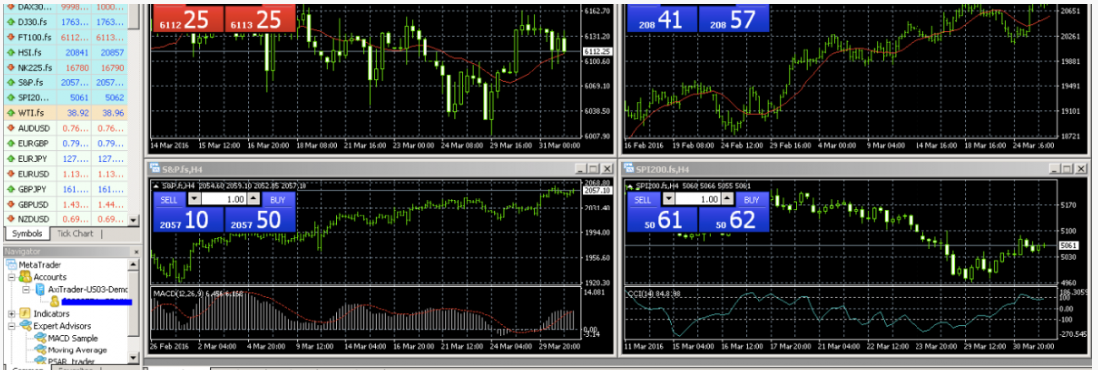Collapse one-click trading panel on SPI200.fs chart
The height and width of the screenshot is (370, 1098).
[x=630, y=186]
